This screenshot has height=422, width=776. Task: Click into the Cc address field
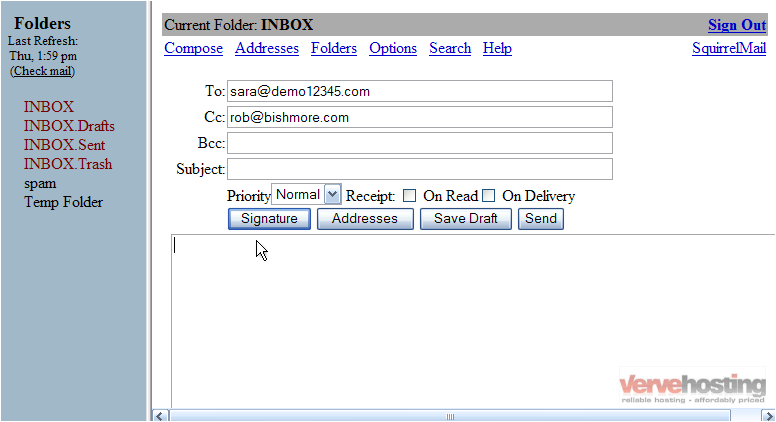[x=420, y=117]
